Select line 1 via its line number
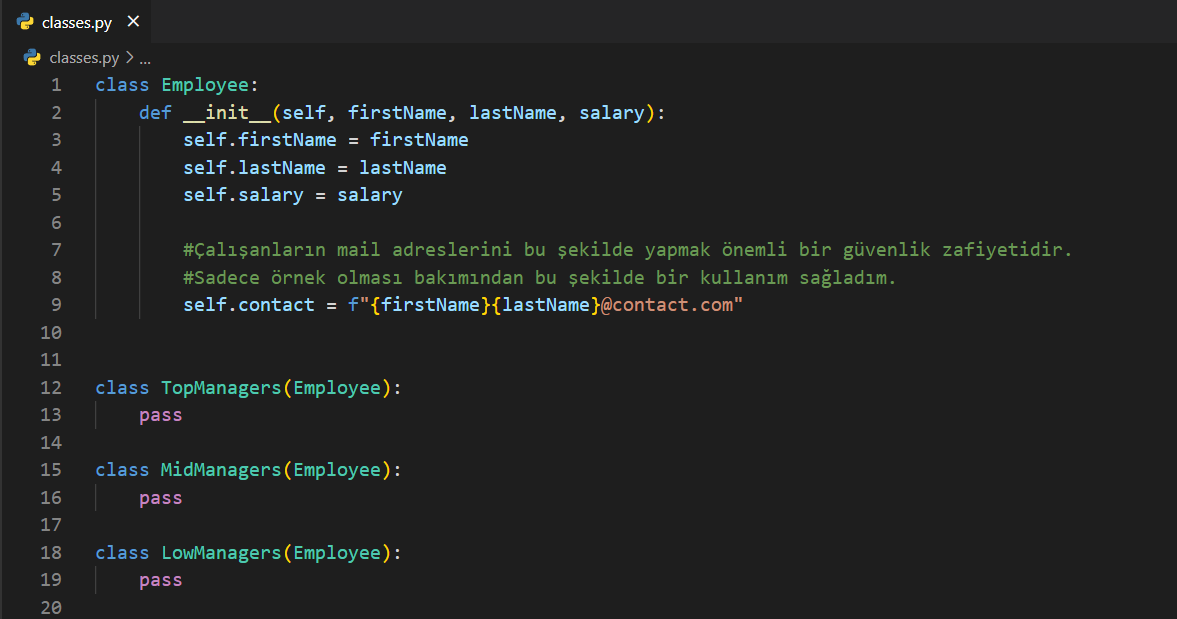The height and width of the screenshot is (619, 1177). (56, 85)
